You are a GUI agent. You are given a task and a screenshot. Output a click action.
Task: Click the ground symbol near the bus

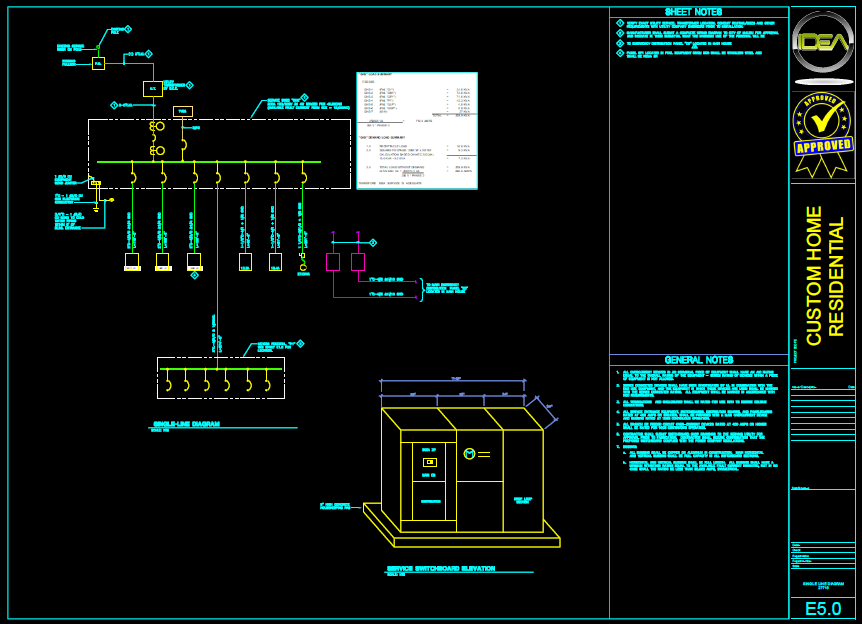[96, 209]
